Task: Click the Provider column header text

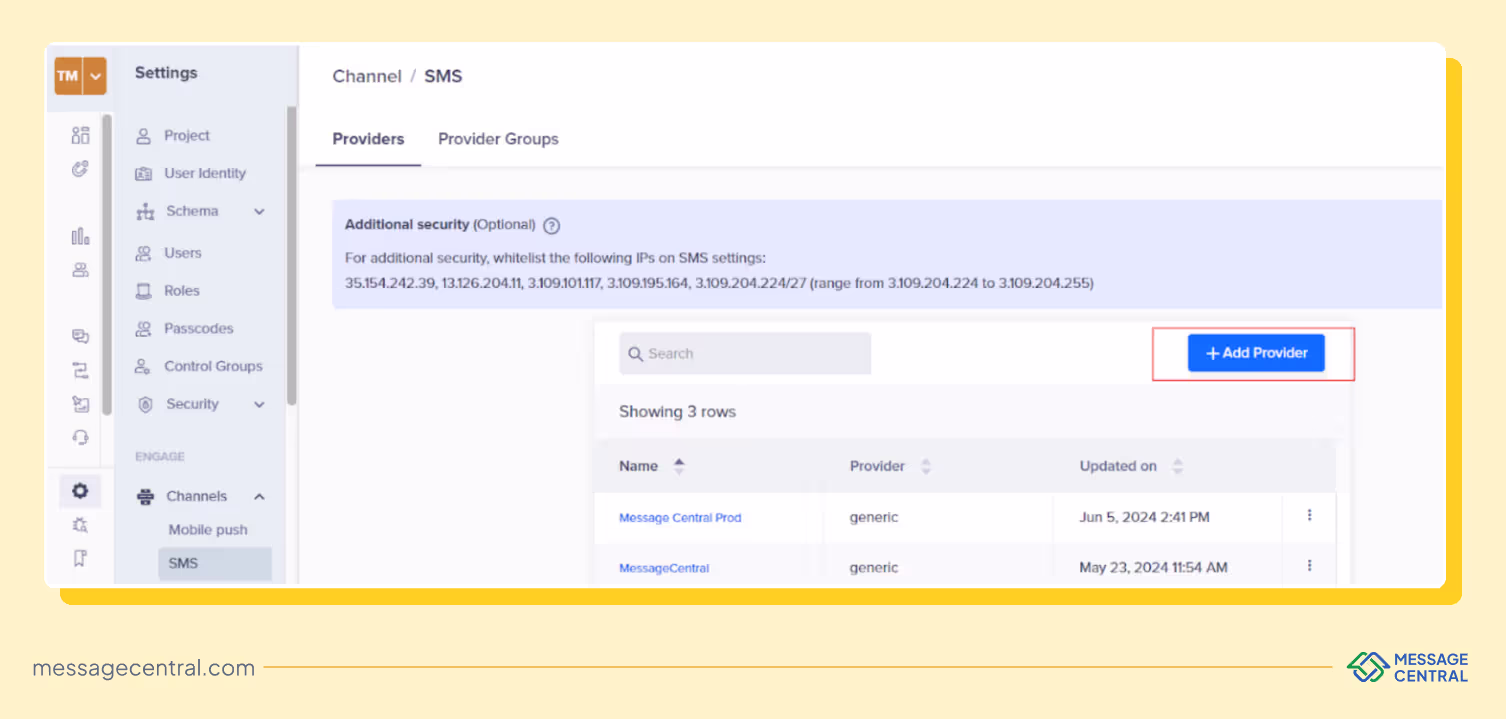Action: pyautogui.click(x=877, y=466)
